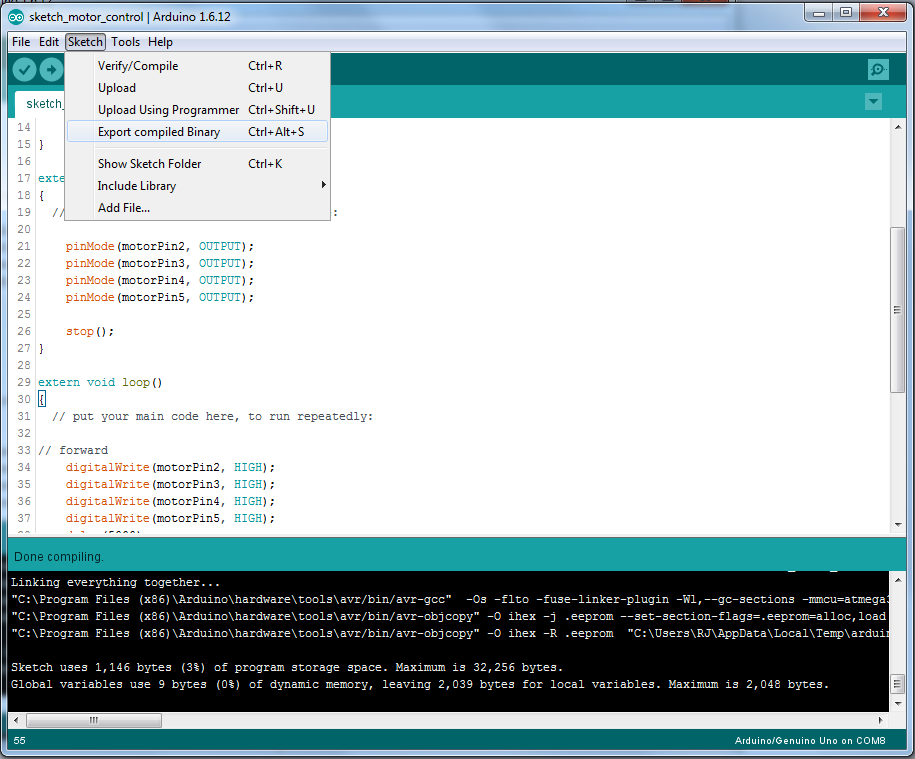The height and width of the screenshot is (759, 915).
Task: Open the Edit menu
Action: tap(49, 42)
